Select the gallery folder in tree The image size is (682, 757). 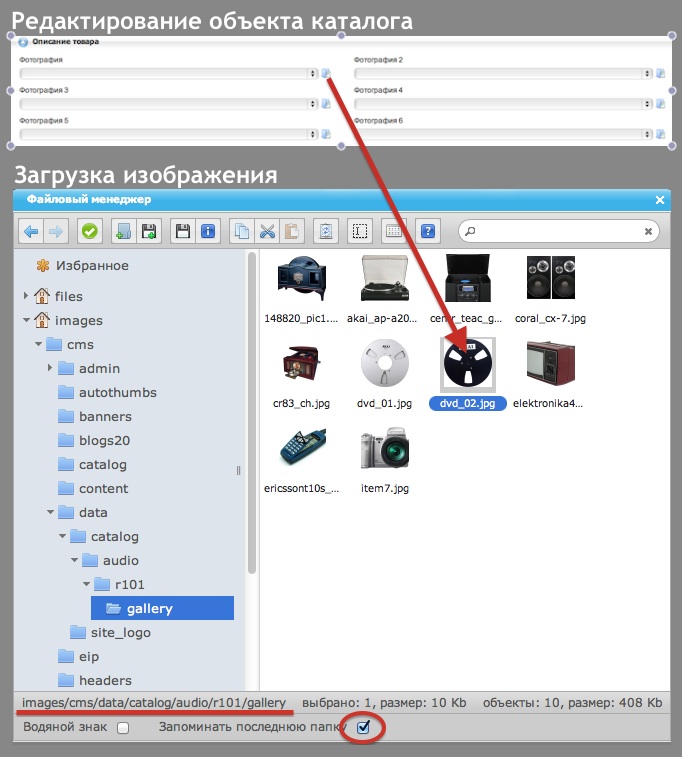tap(162, 608)
